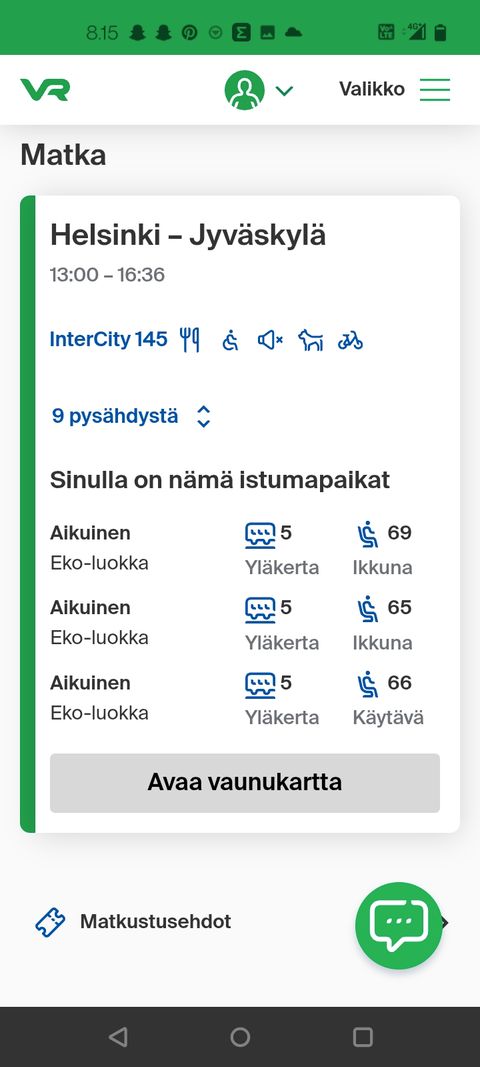Tap the wagon icon for seat 69
480x1067 pixels.
click(260, 535)
